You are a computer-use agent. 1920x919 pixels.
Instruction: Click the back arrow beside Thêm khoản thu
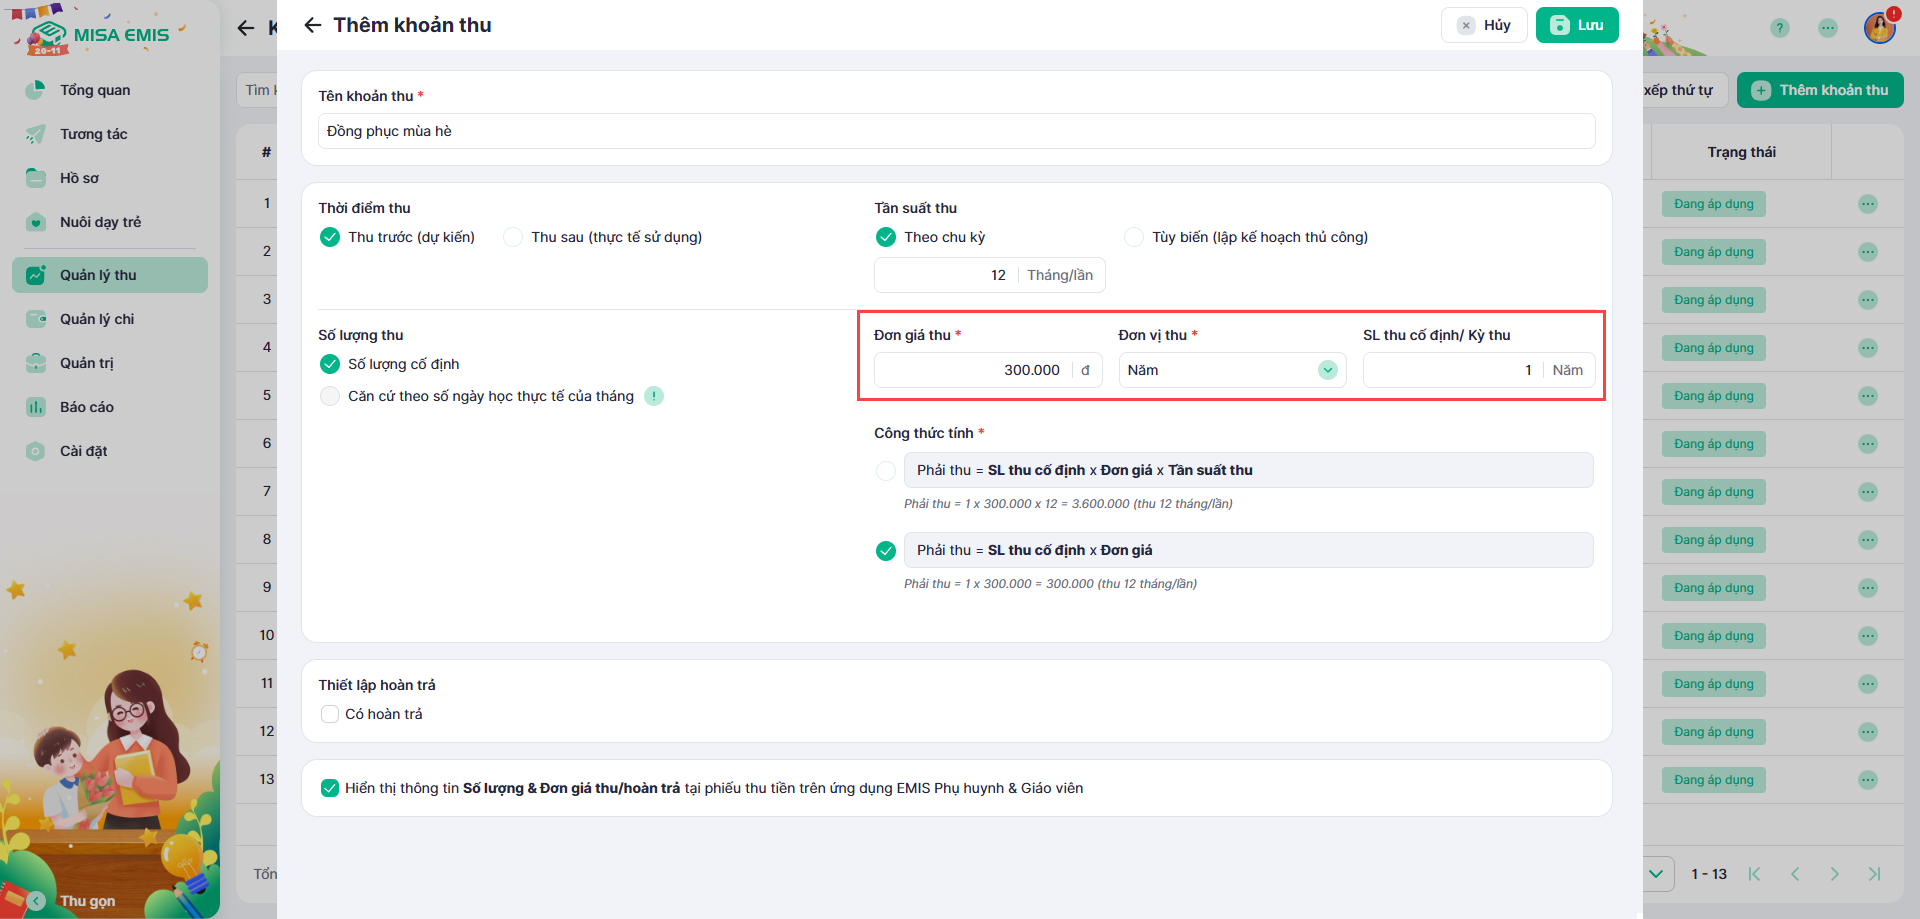click(x=313, y=25)
